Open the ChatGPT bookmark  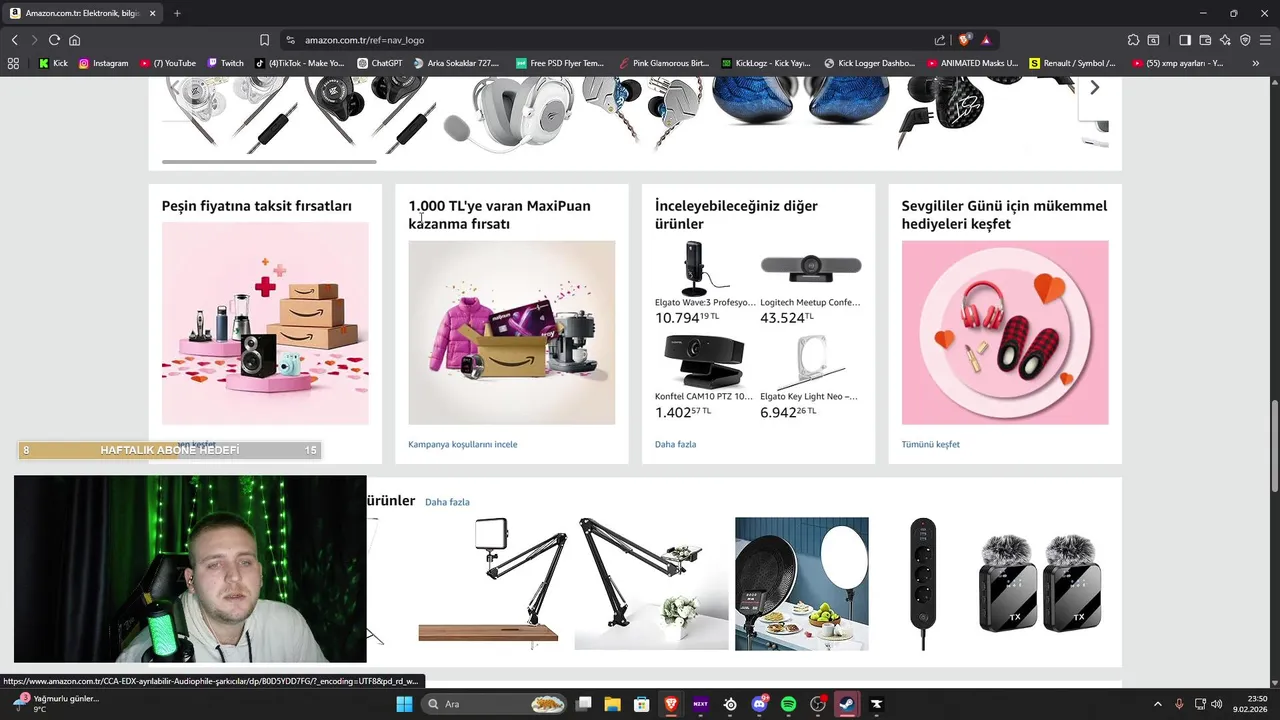(380, 63)
